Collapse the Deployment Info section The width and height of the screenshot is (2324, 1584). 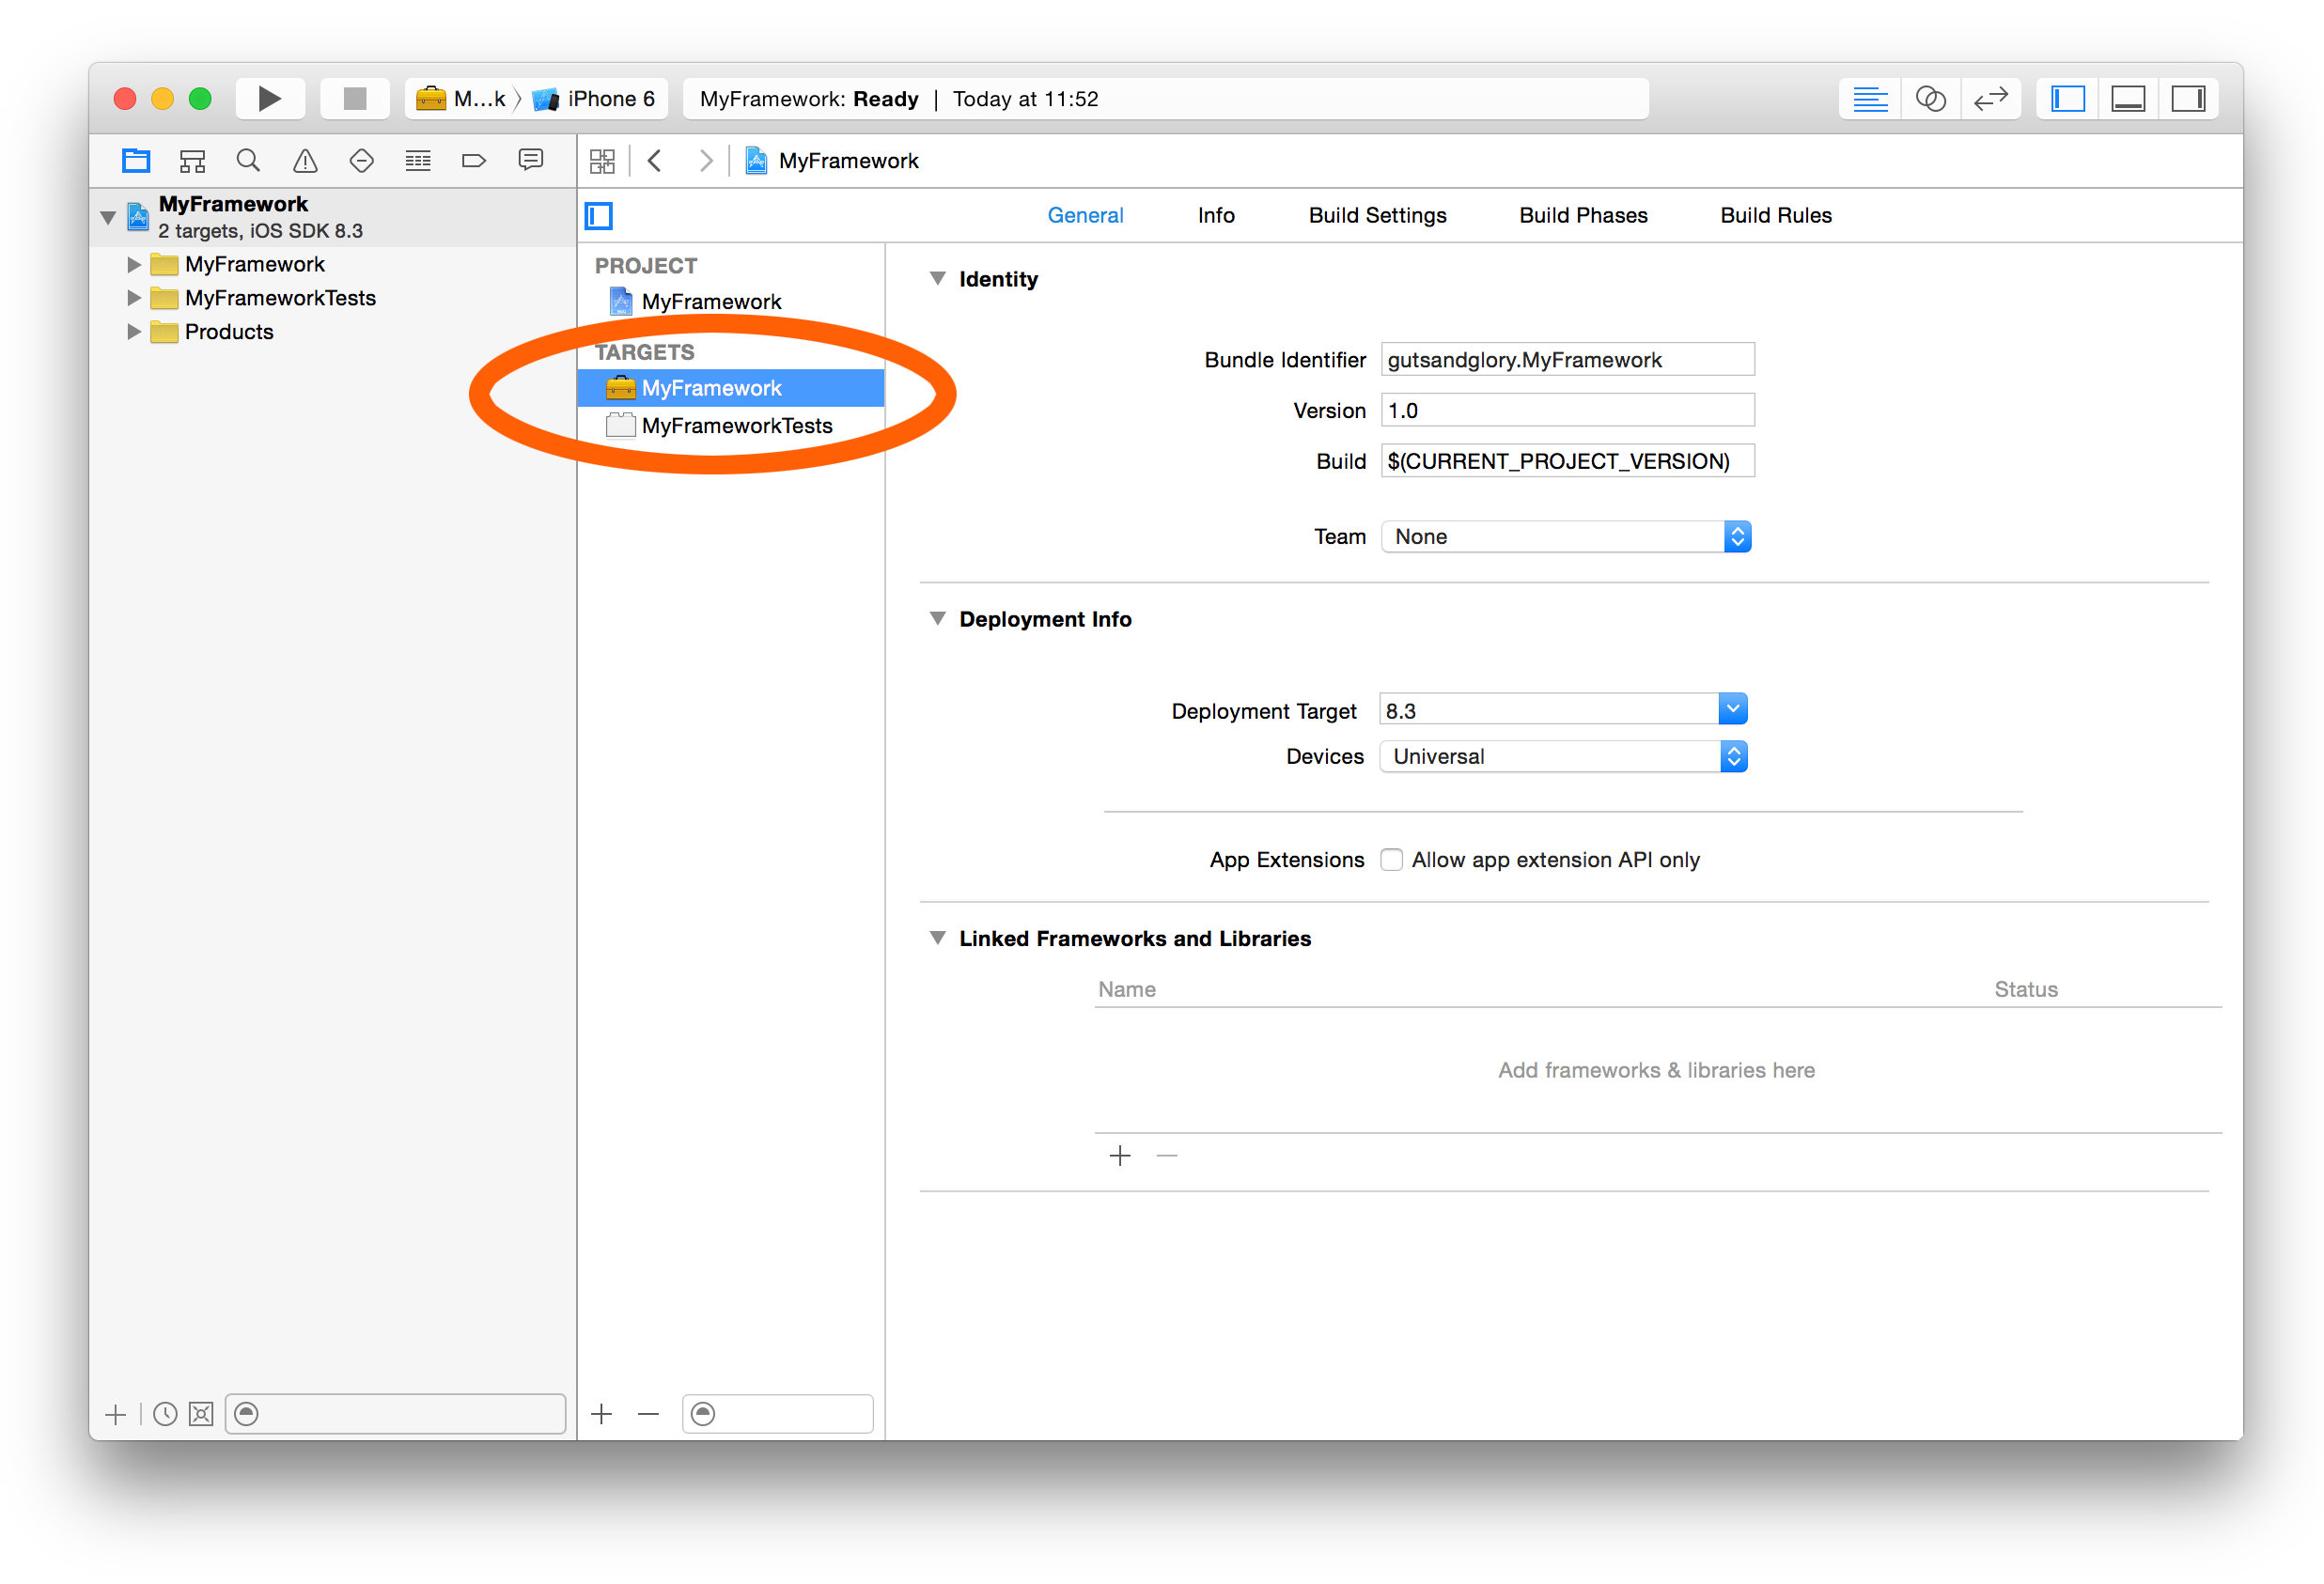(x=937, y=619)
